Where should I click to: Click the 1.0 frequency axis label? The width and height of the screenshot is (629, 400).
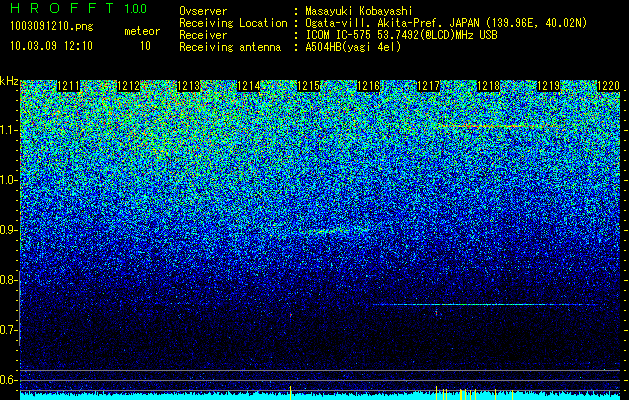coord(9,181)
